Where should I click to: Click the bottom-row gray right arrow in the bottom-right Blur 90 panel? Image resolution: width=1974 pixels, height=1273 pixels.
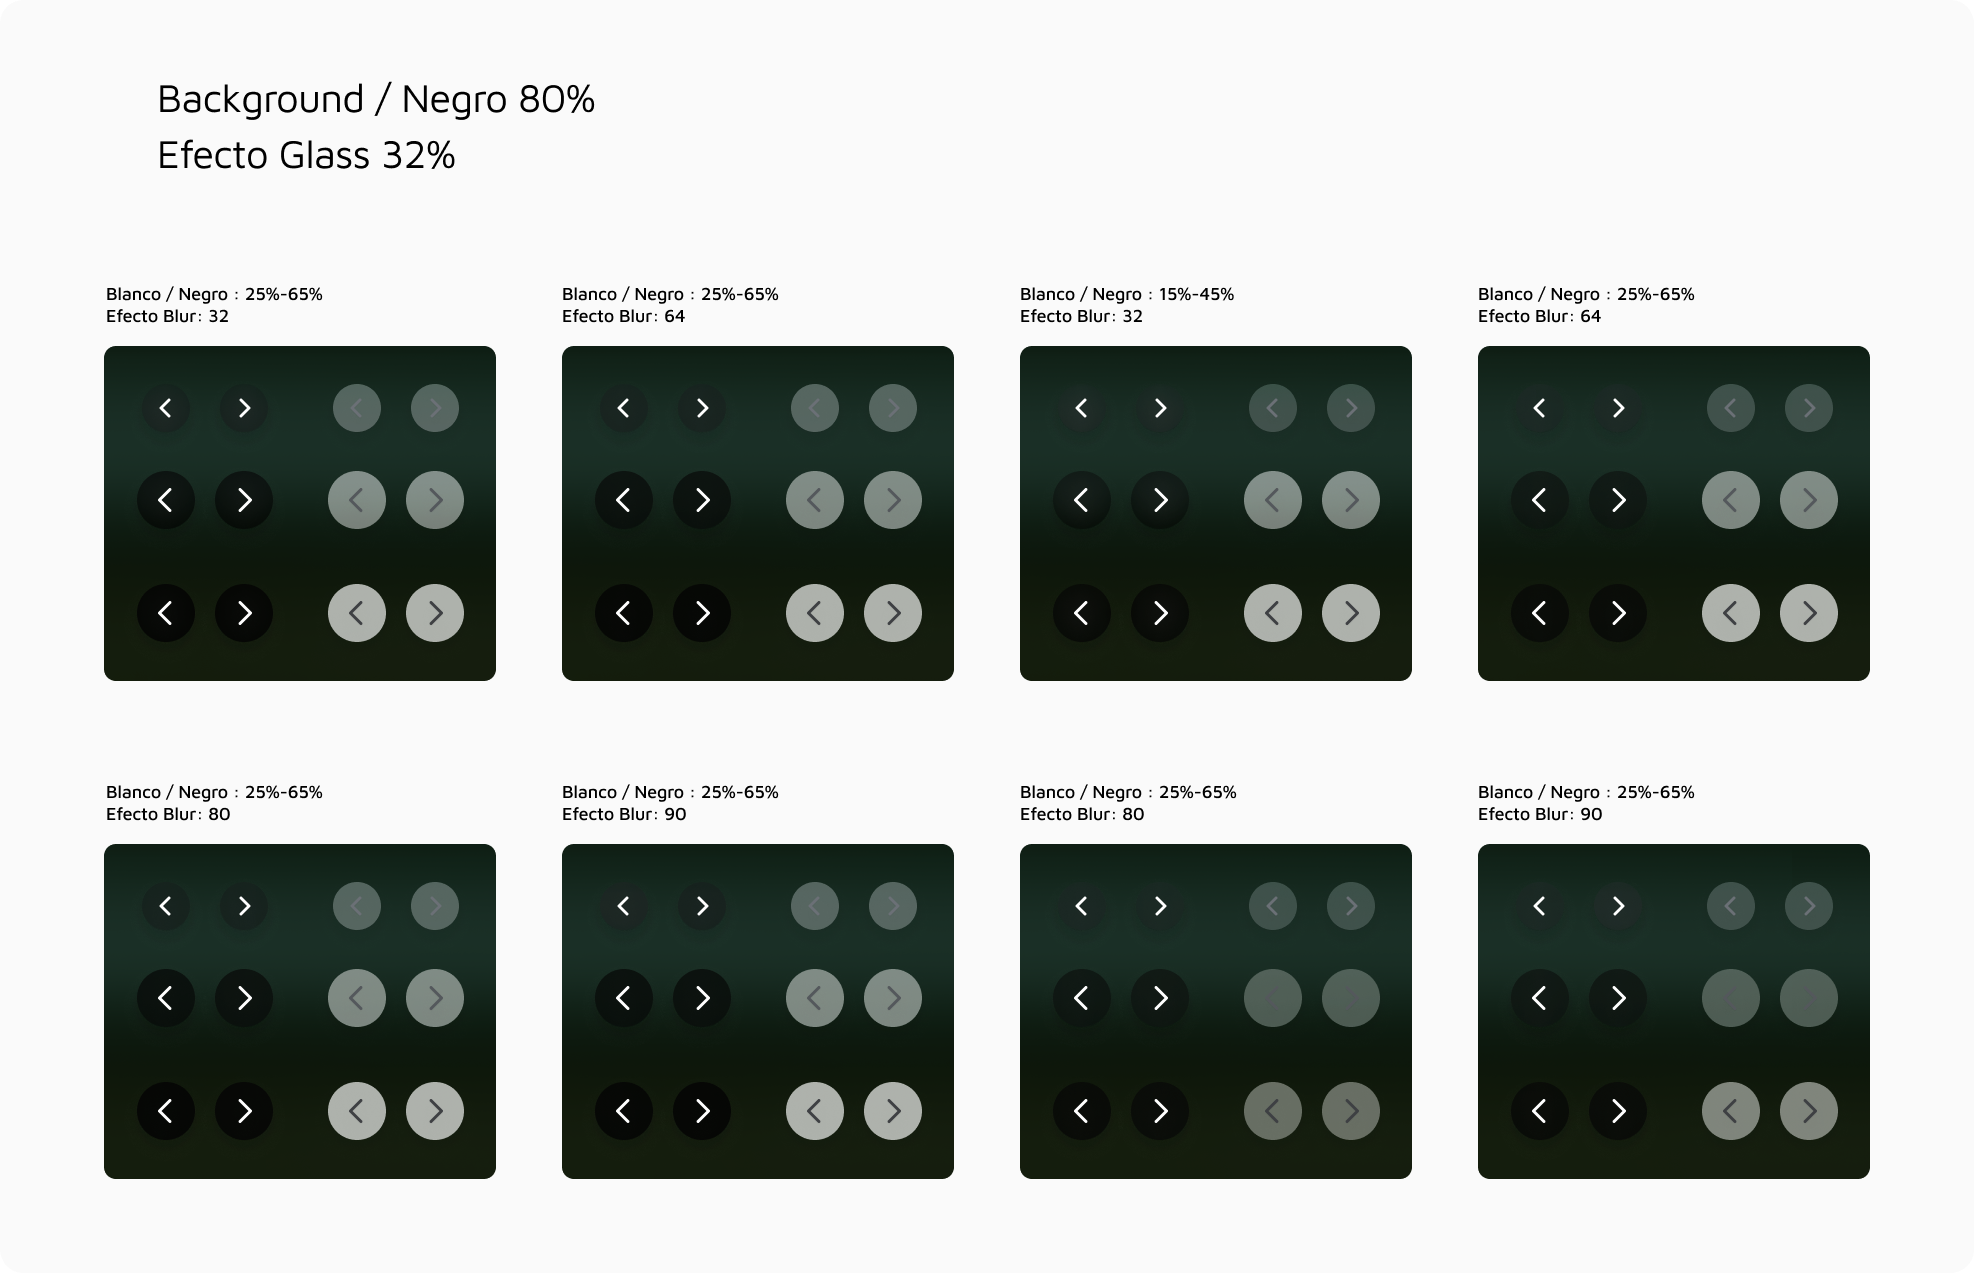[1809, 1111]
